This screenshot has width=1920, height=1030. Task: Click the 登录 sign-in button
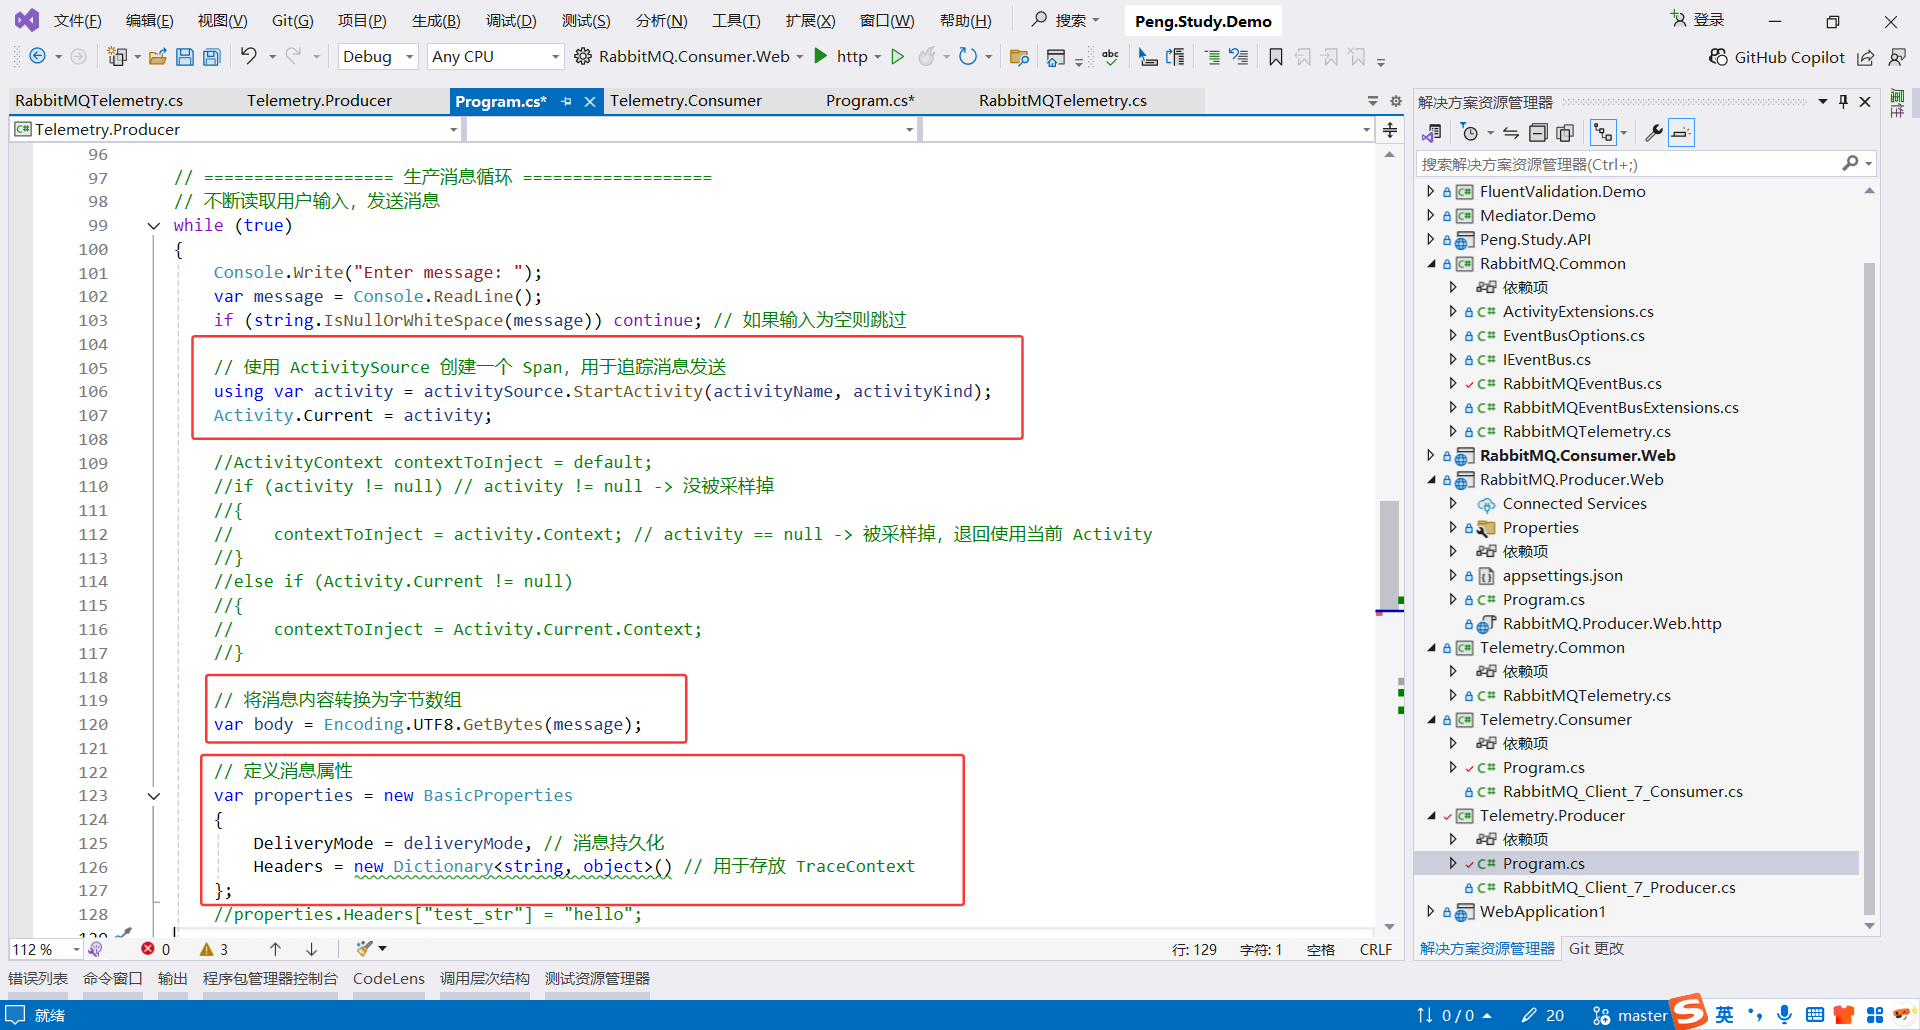pos(1698,20)
